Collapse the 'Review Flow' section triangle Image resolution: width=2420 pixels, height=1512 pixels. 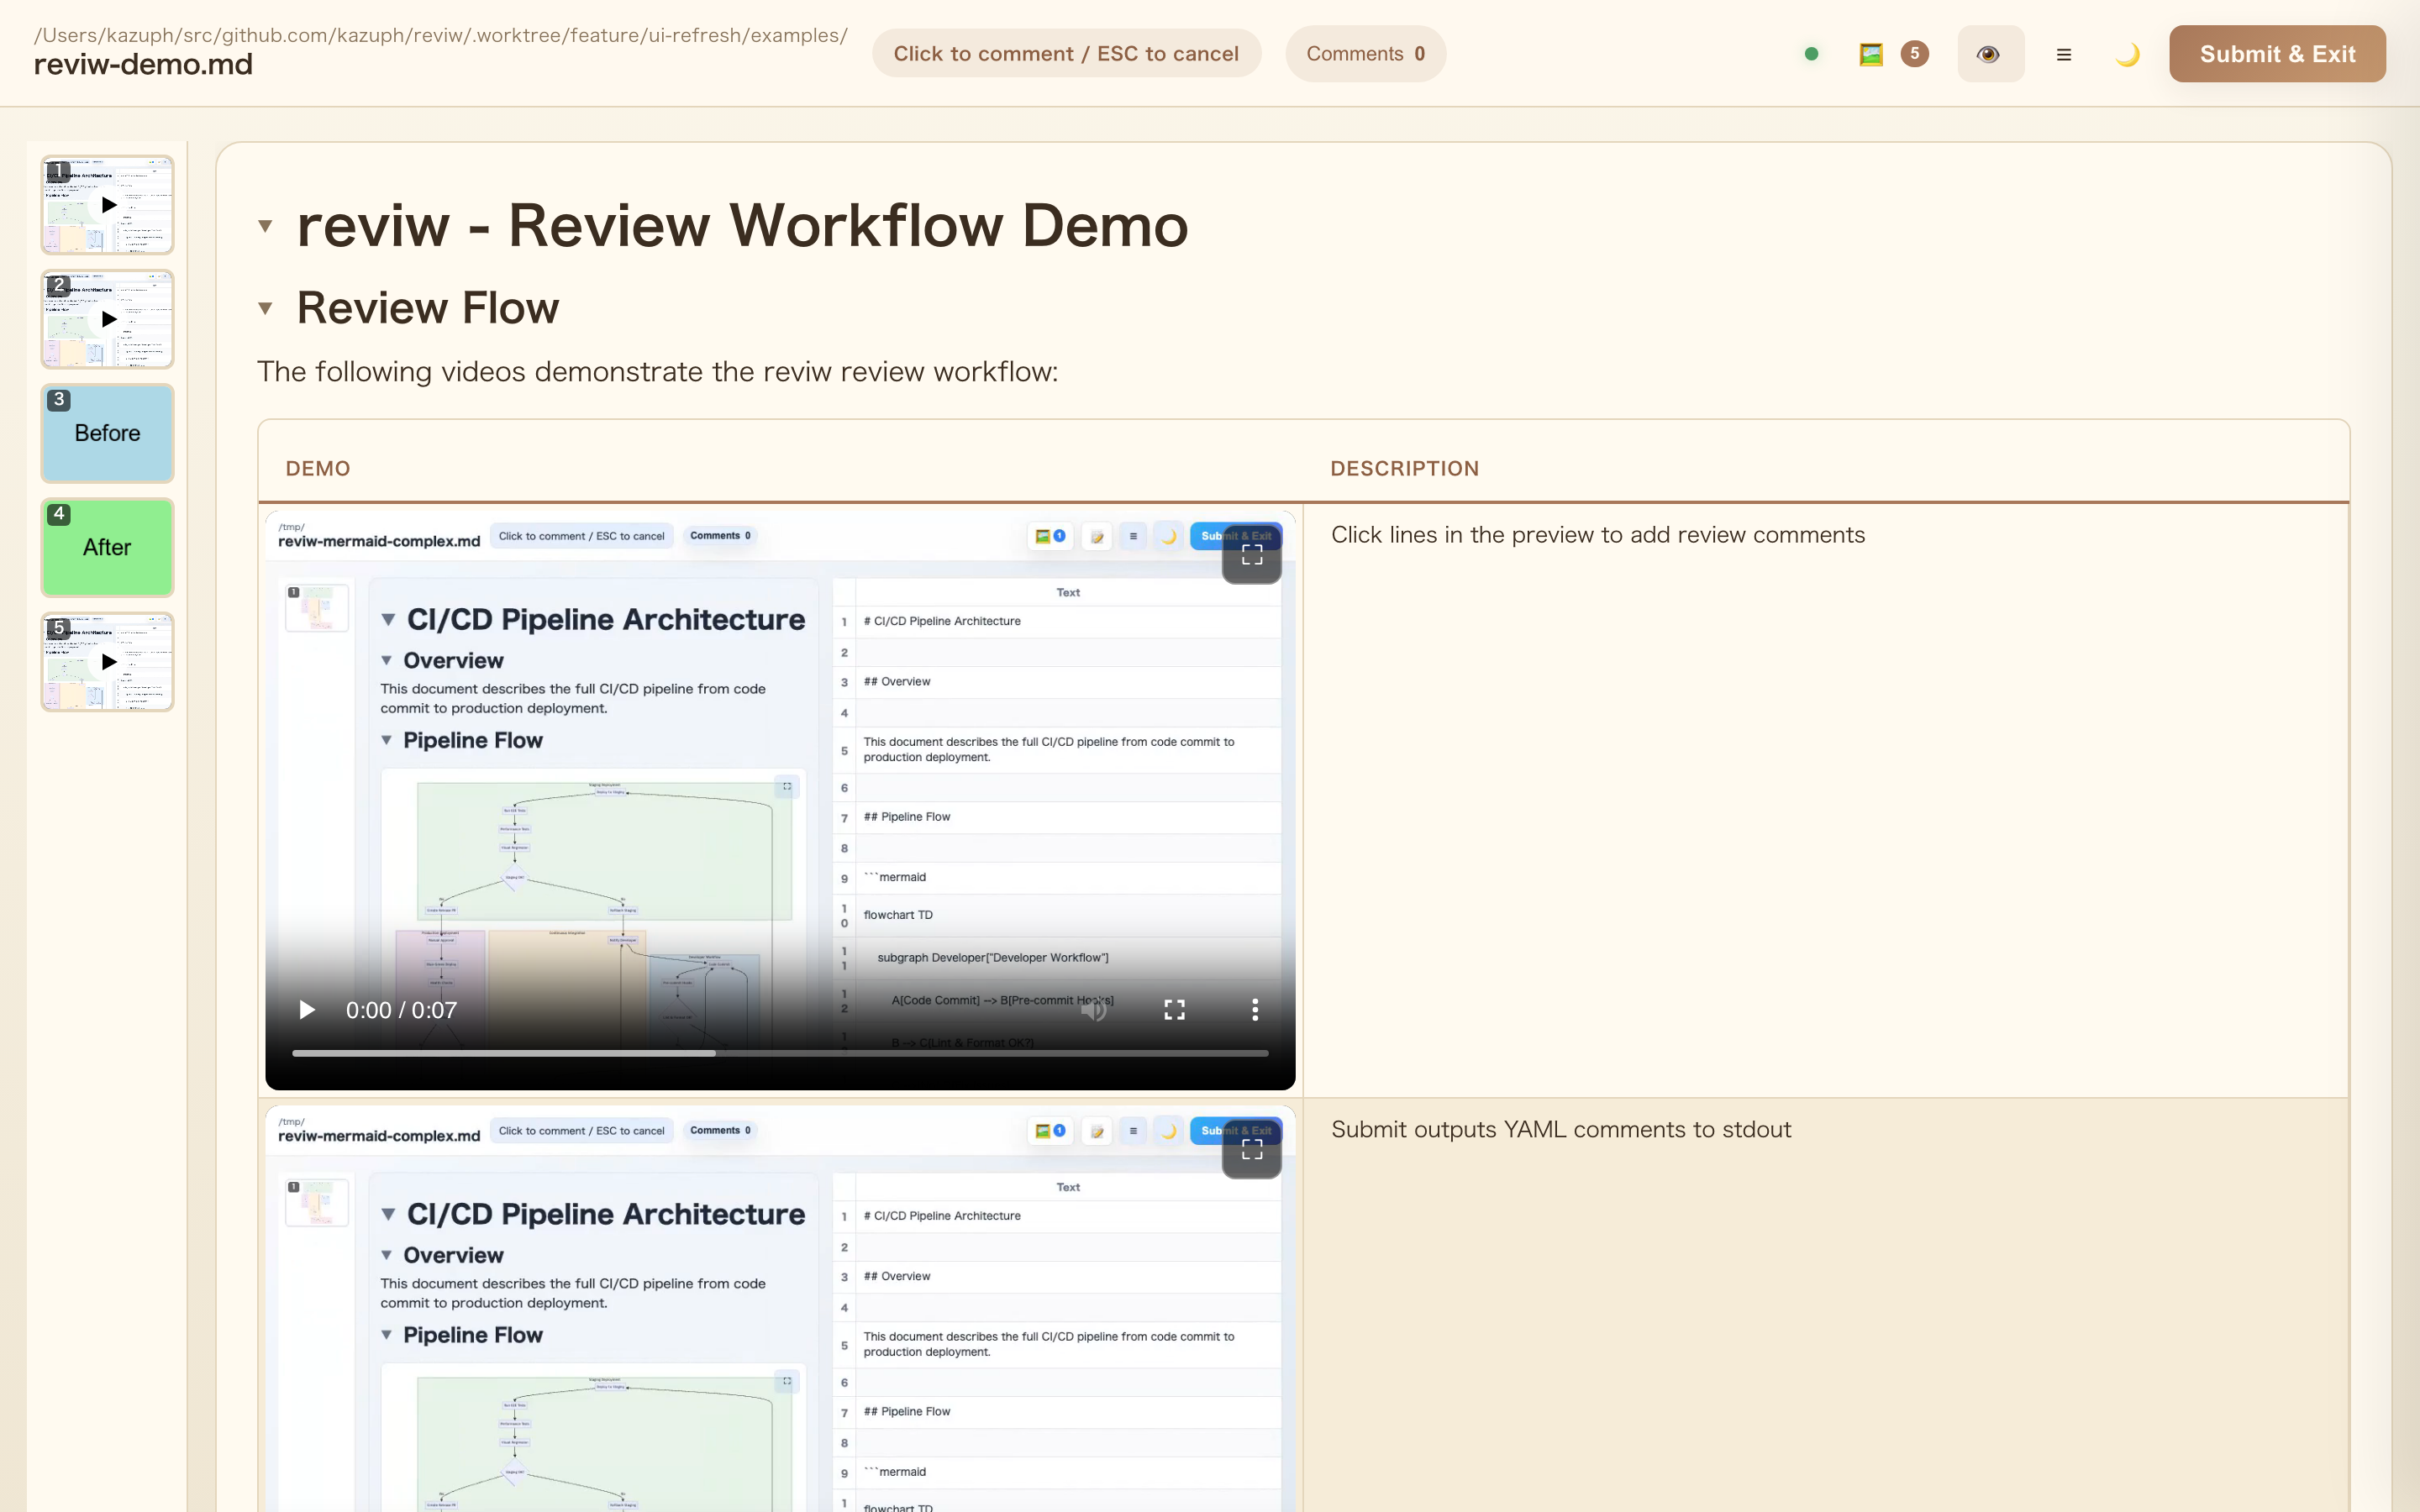265,308
